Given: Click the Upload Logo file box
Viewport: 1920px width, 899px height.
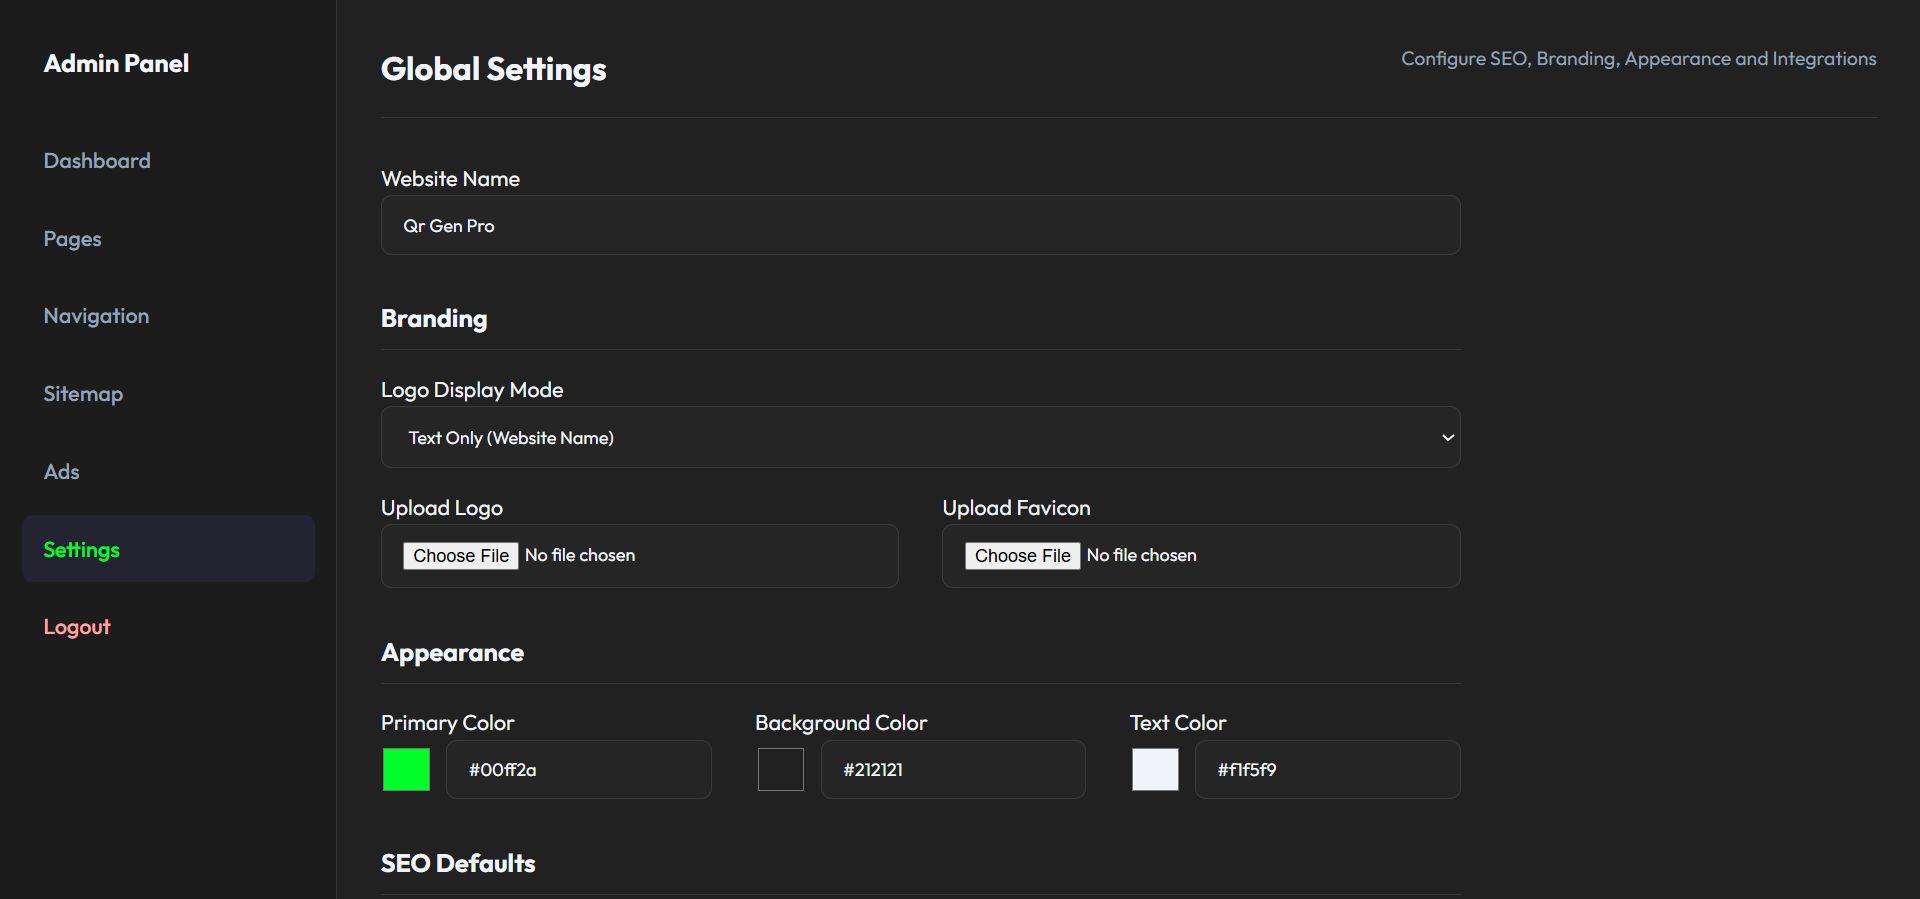Looking at the screenshot, I should tap(760, 556).
